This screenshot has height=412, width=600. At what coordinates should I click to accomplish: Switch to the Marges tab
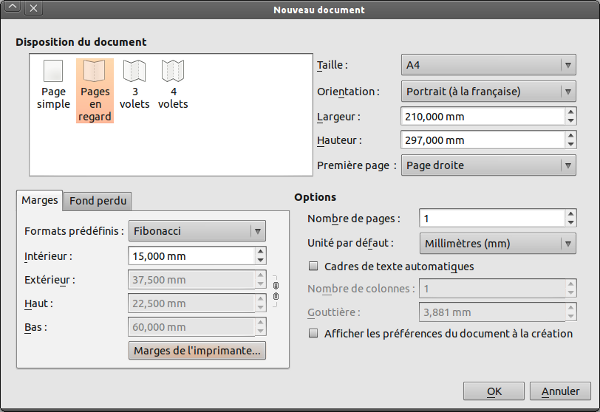(x=40, y=200)
